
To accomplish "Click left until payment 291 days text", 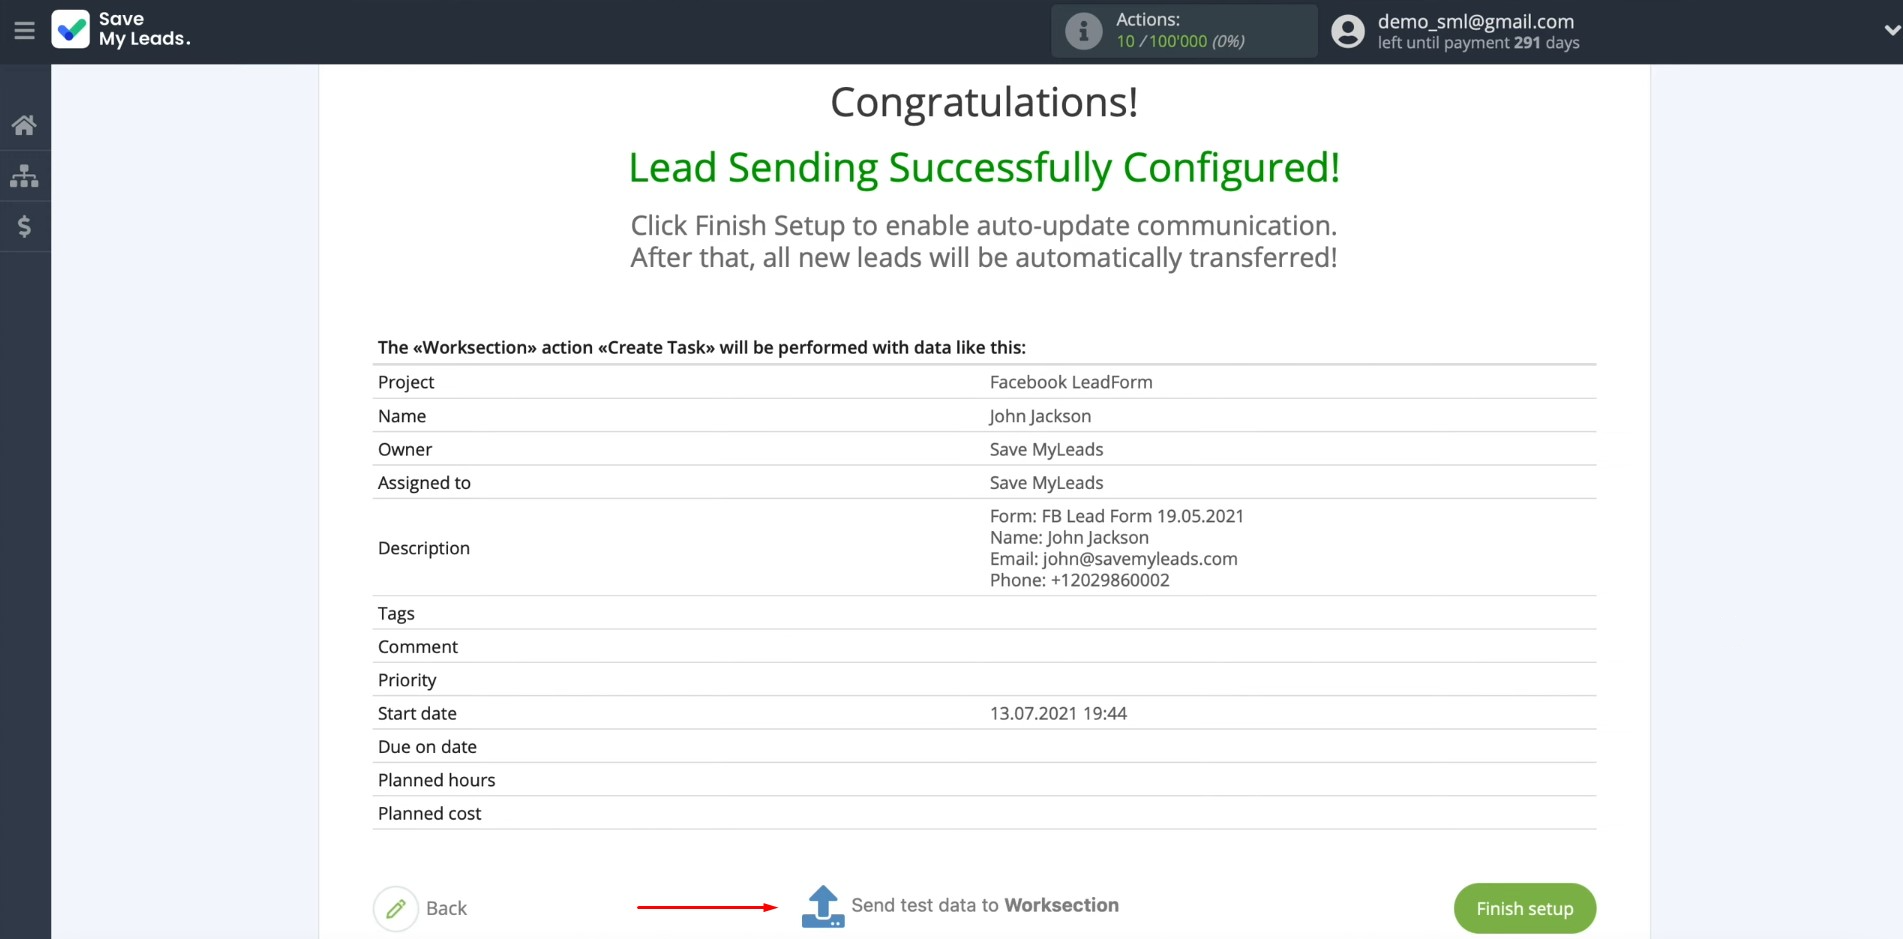I will (x=1478, y=43).
